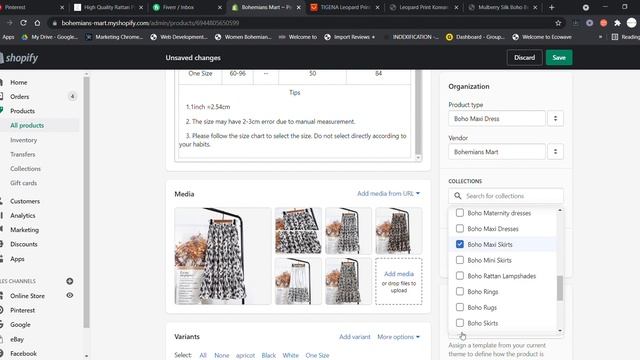Click the browser reload icon

point(23,23)
